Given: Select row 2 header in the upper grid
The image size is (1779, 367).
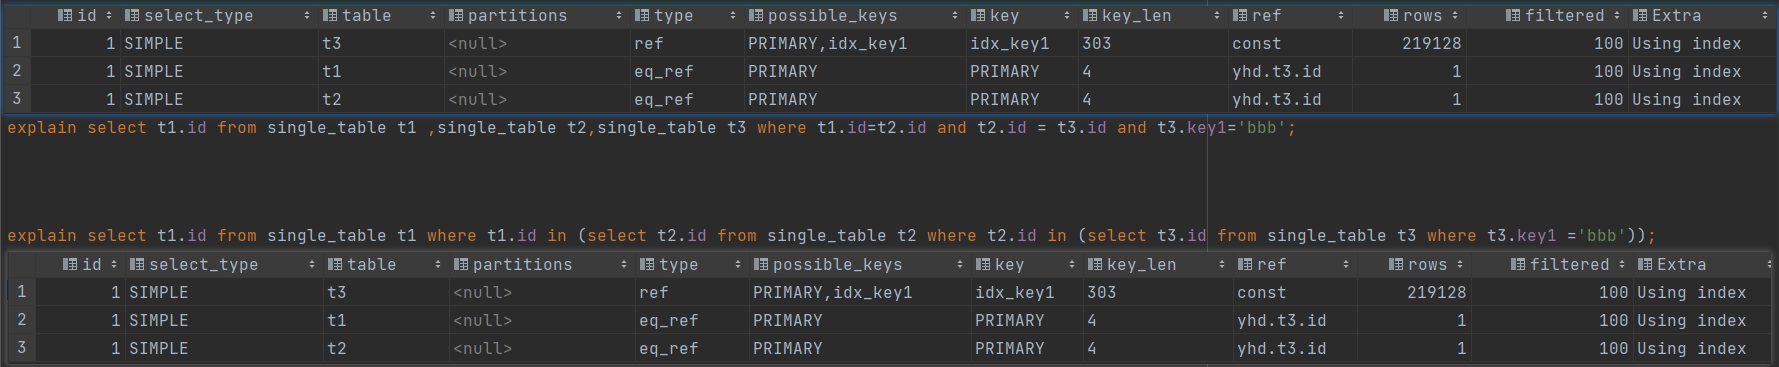Looking at the screenshot, I should (16, 71).
